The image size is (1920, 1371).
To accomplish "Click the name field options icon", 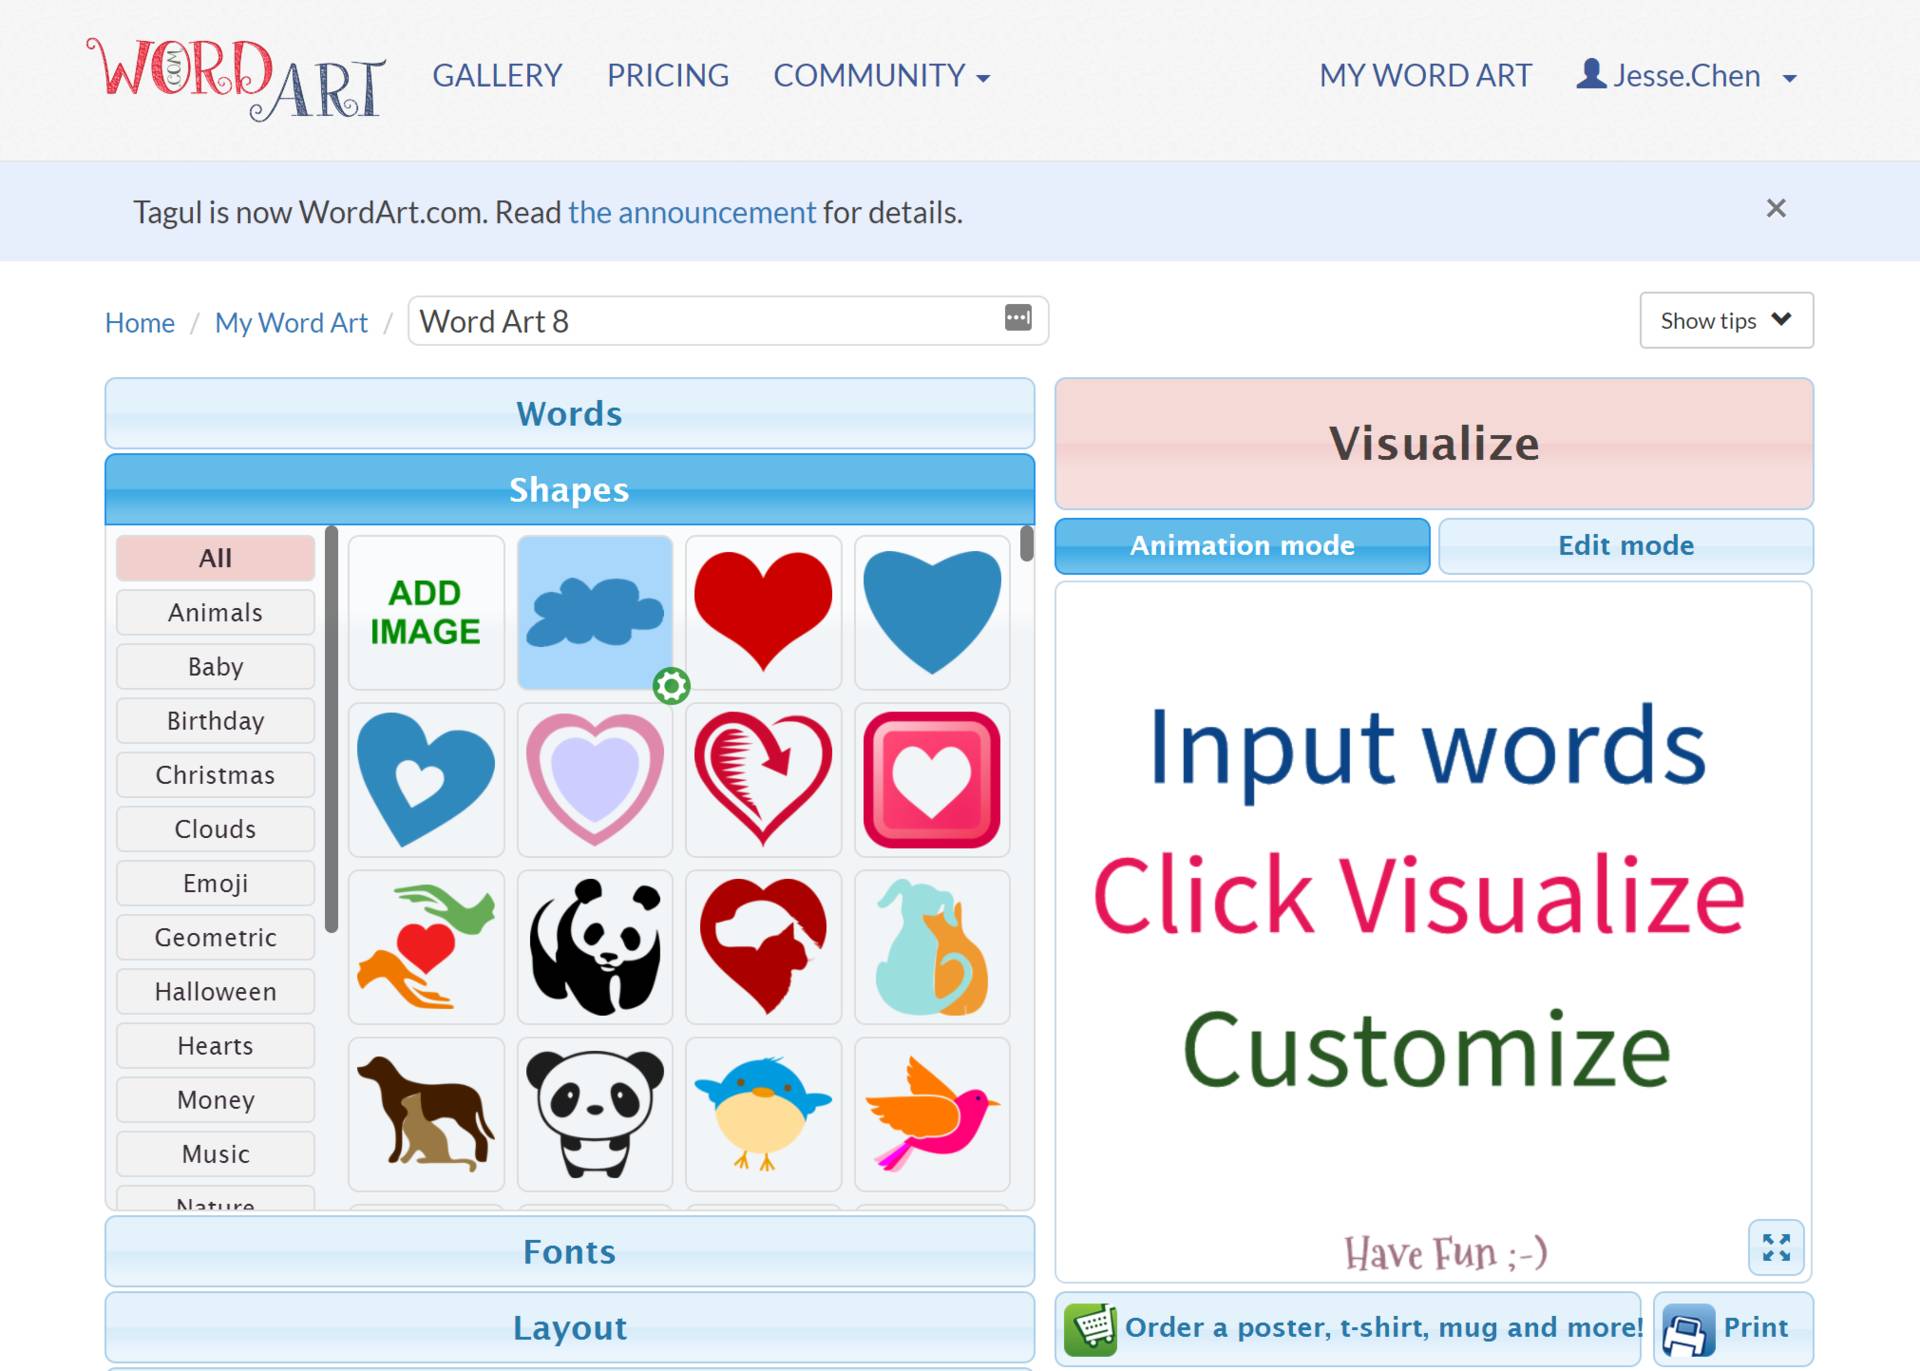I will pyautogui.click(x=1017, y=318).
